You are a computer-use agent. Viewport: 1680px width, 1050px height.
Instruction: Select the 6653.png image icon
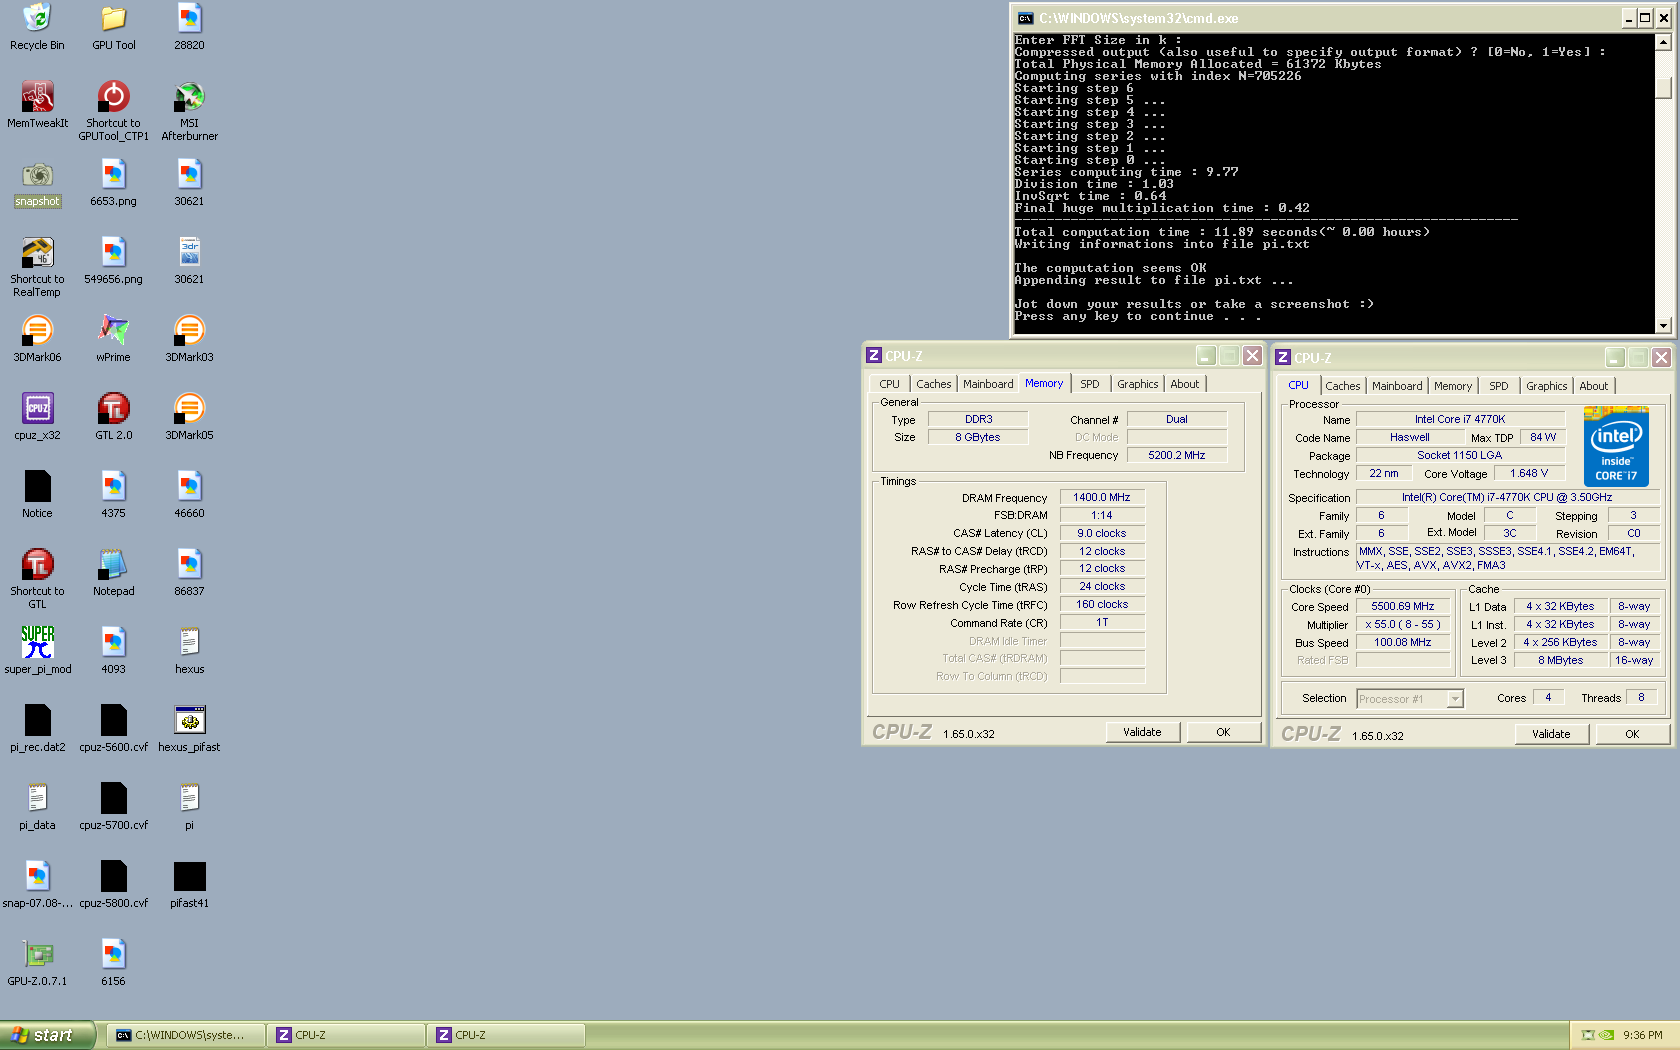pyautogui.click(x=113, y=183)
